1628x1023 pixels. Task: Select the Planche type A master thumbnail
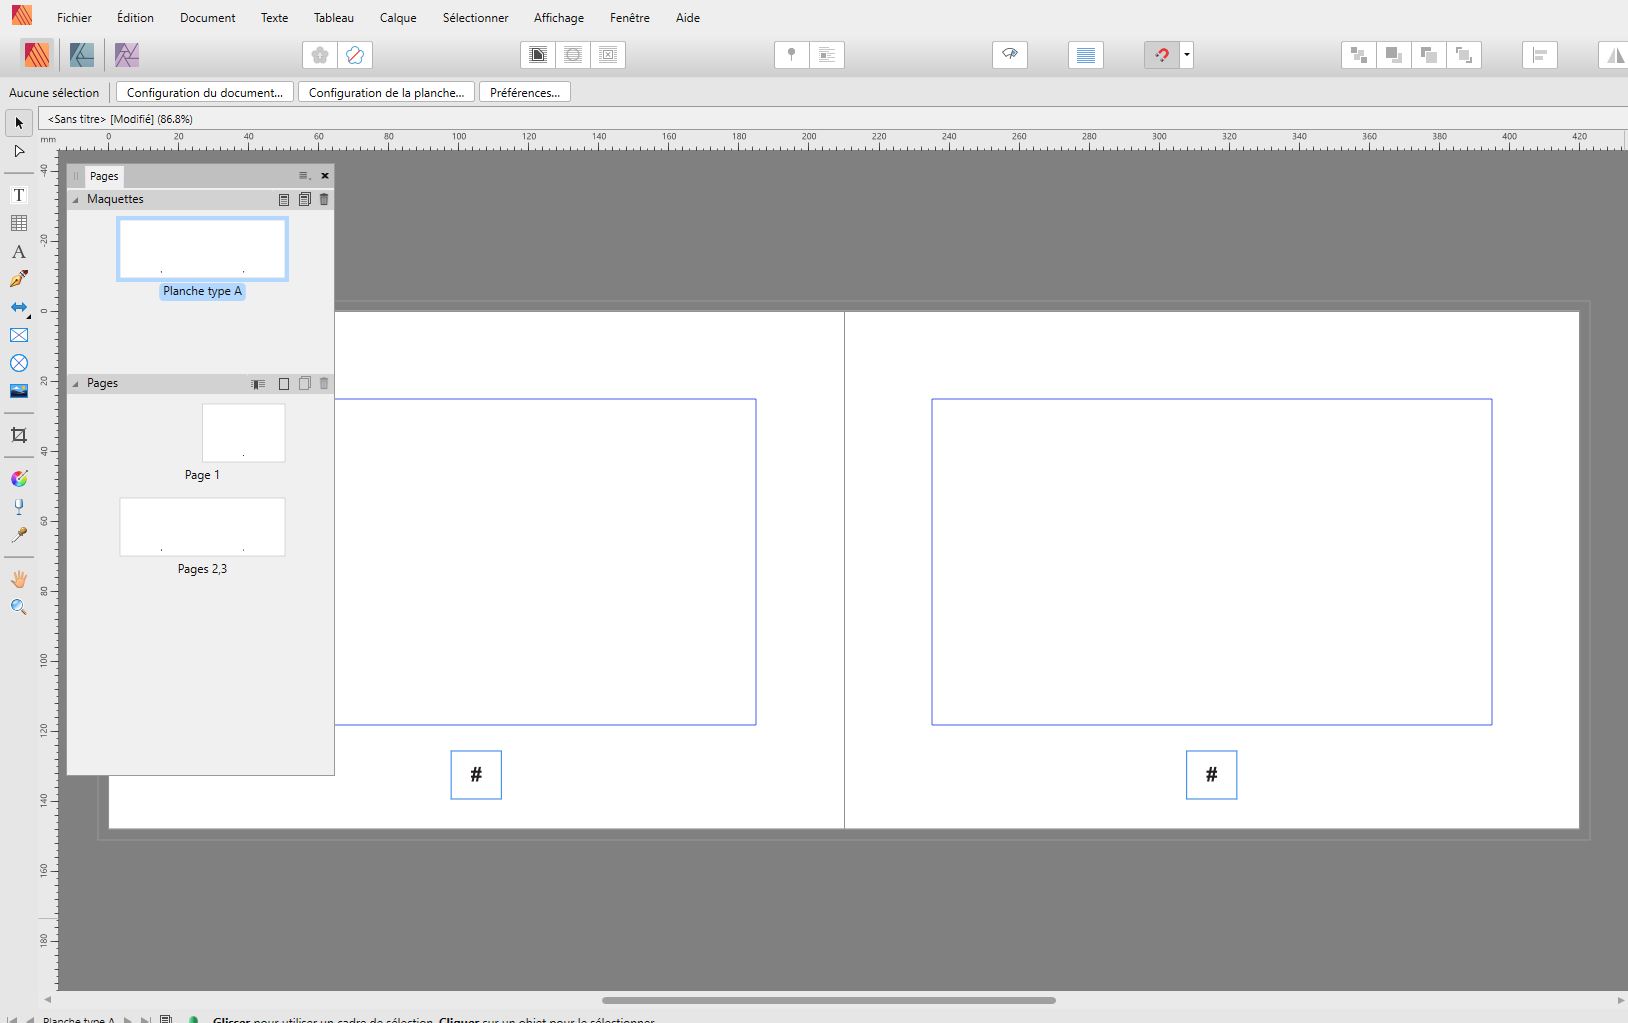(202, 249)
